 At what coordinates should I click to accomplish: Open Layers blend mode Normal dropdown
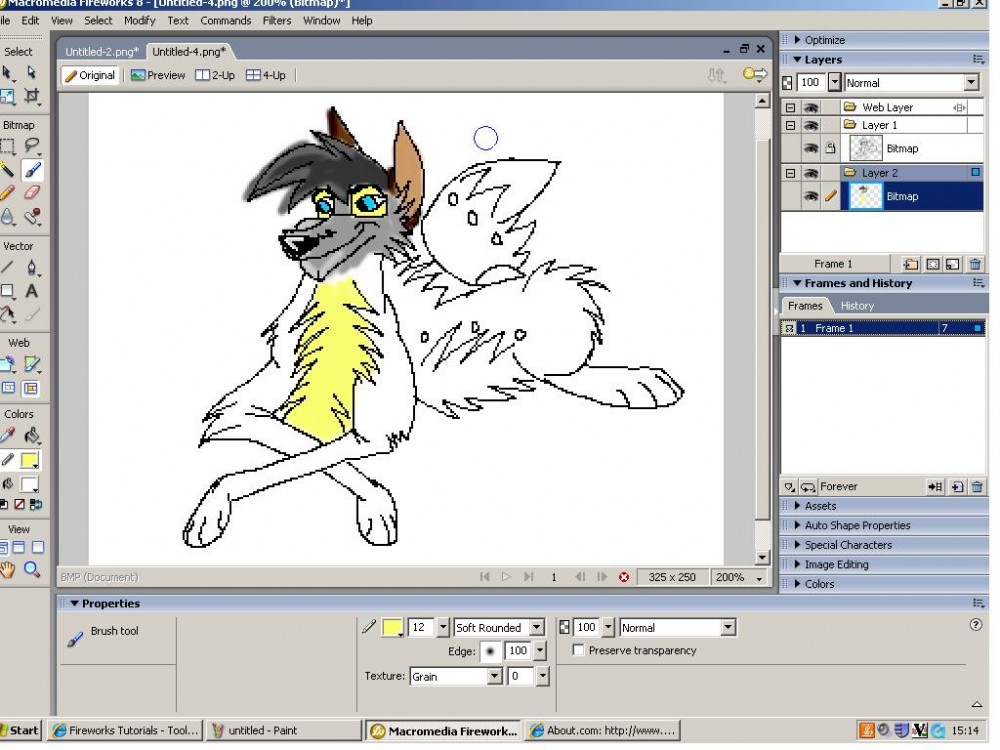[x=971, y=83]
